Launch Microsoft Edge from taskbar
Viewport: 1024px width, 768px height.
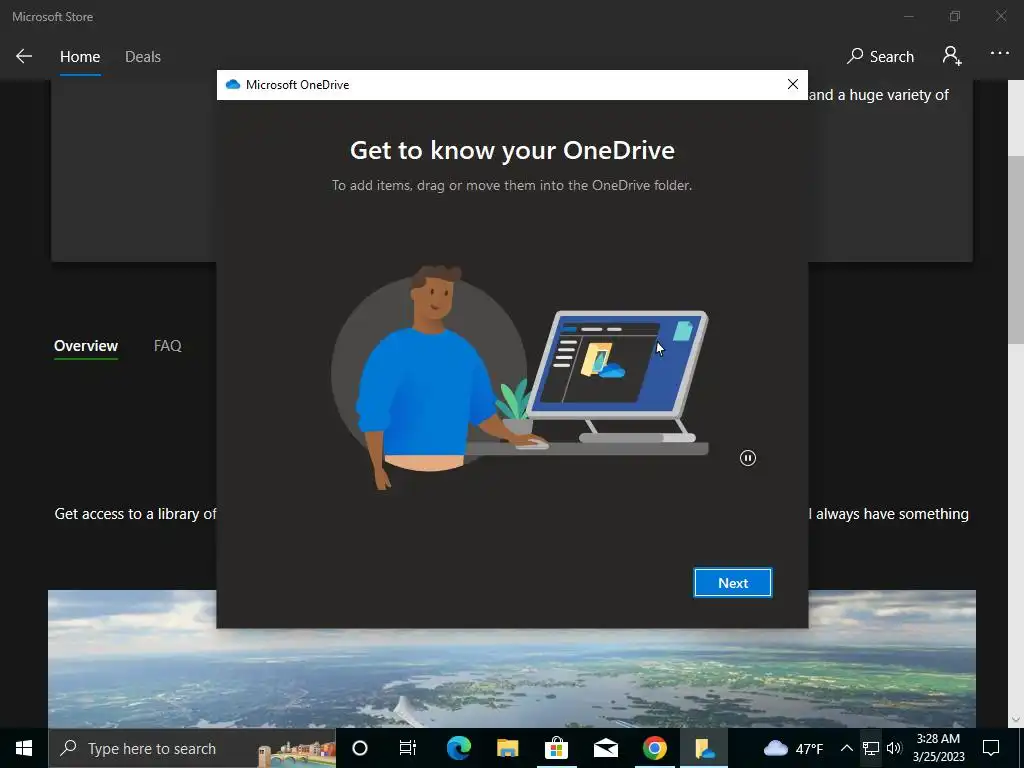pos(459,748)
